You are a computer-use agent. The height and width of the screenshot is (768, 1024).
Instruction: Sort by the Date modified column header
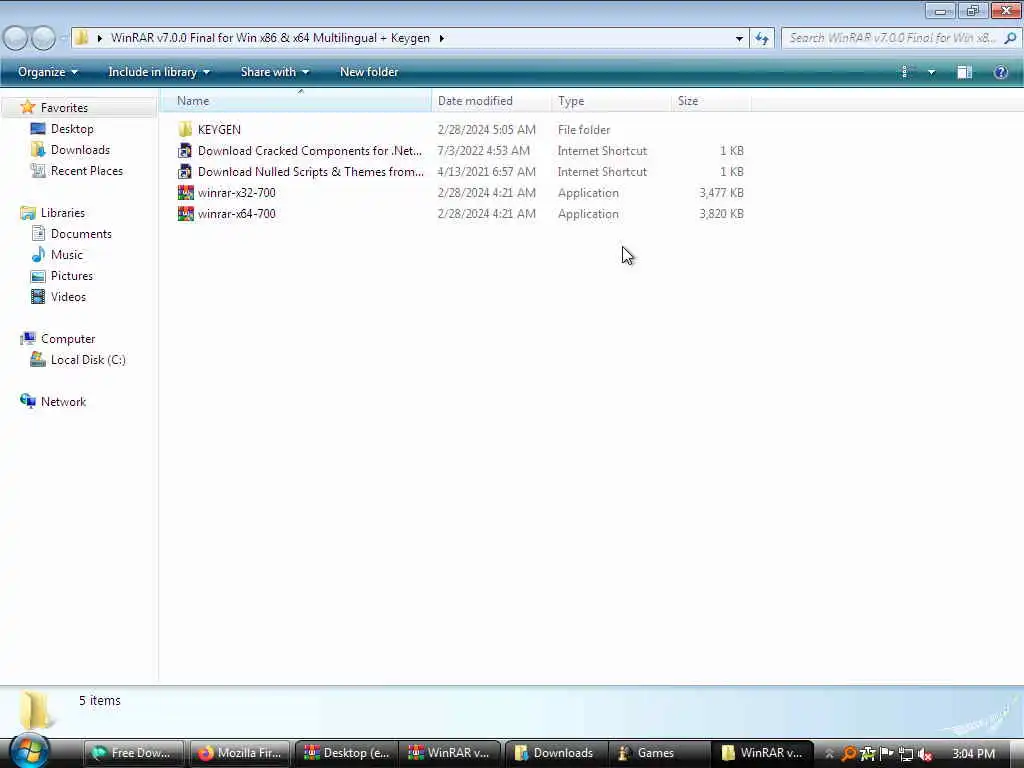point(491,101)
